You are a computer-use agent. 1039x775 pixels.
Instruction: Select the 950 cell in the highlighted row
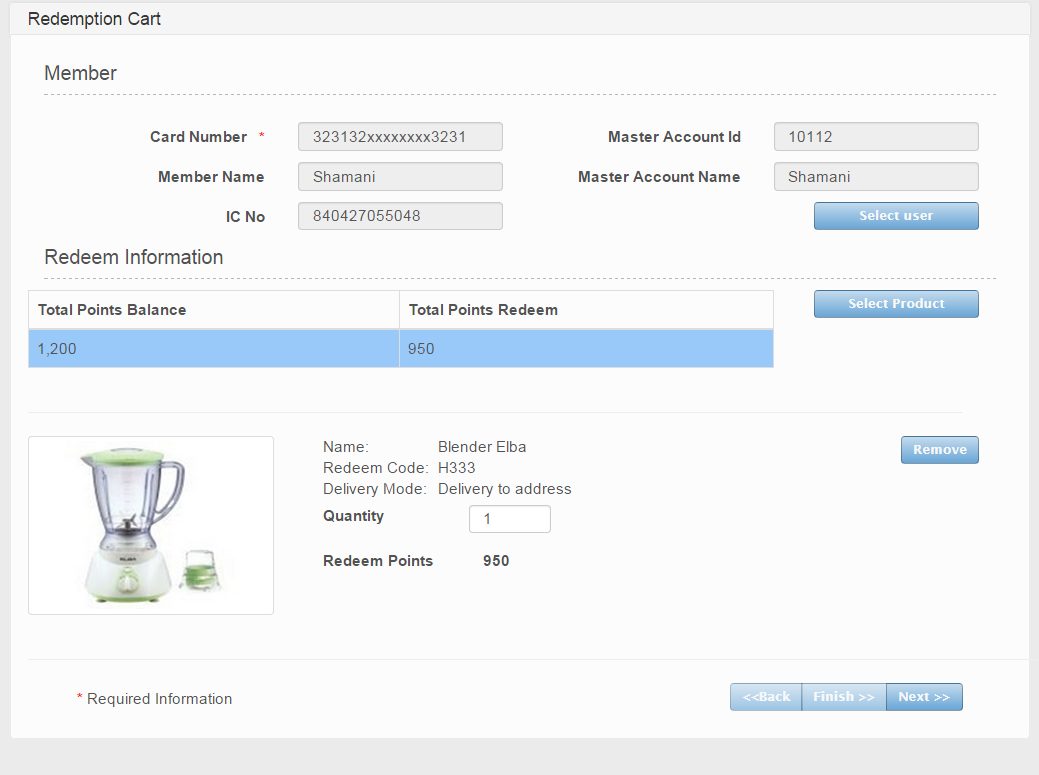click(585, 349)
